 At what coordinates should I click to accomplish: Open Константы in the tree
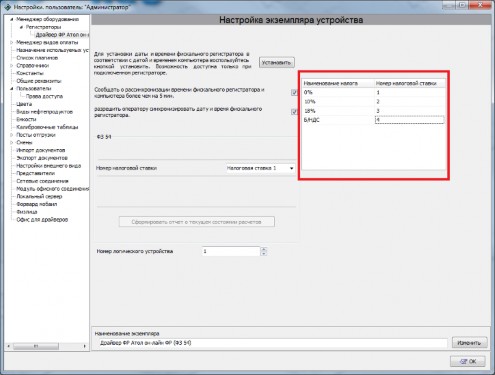coord(30,73)
